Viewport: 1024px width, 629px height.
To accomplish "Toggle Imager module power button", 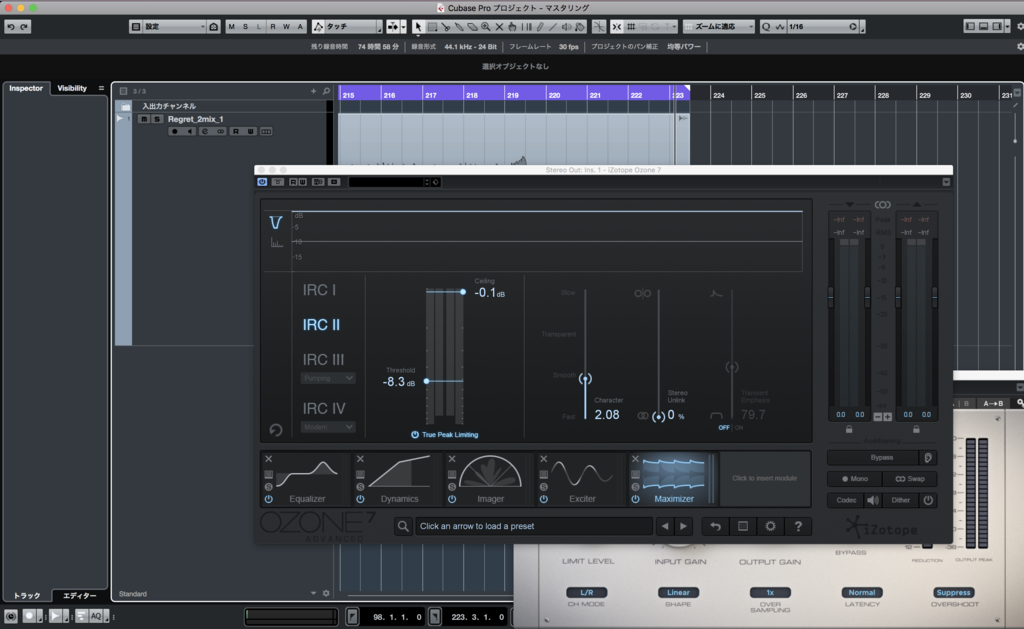I will tap(452, 499).
